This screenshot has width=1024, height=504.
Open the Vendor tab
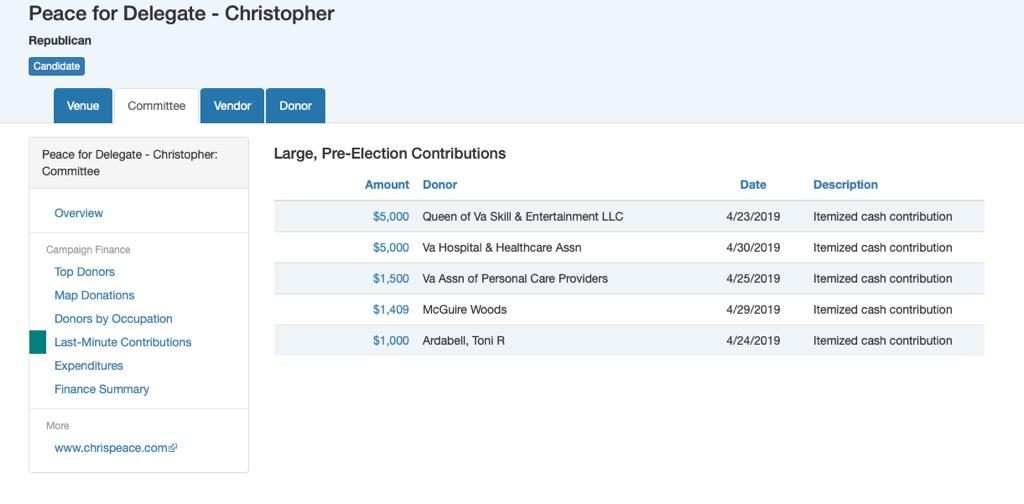tap(232, 106)
